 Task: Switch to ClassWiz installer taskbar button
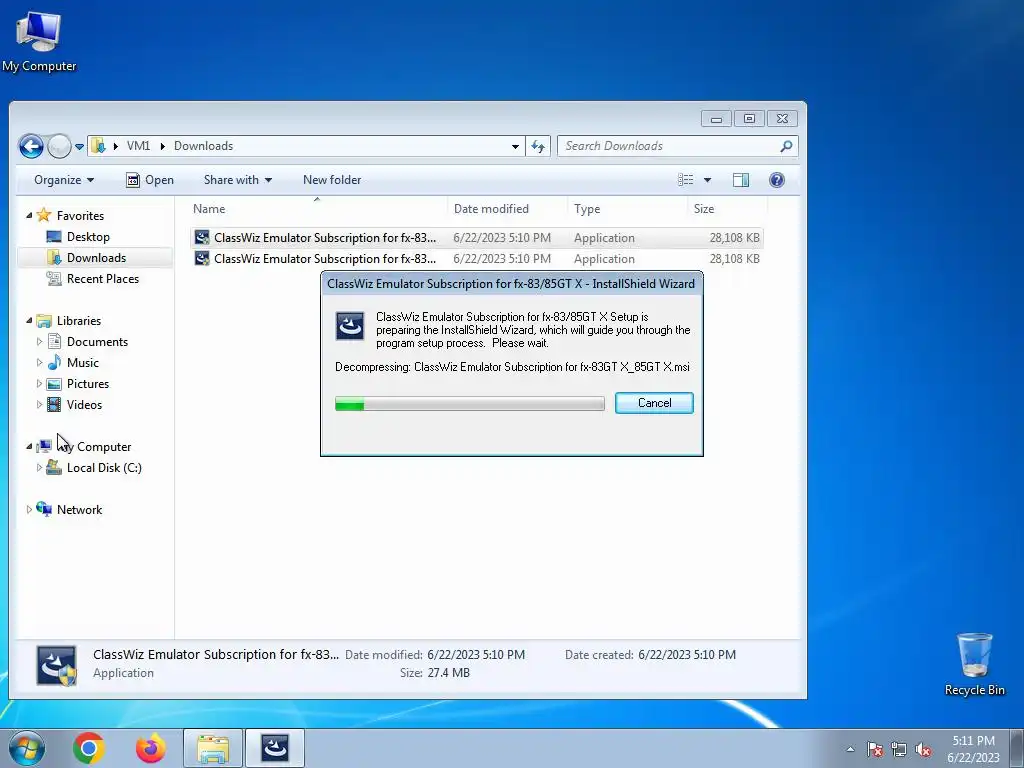point(275,748)
